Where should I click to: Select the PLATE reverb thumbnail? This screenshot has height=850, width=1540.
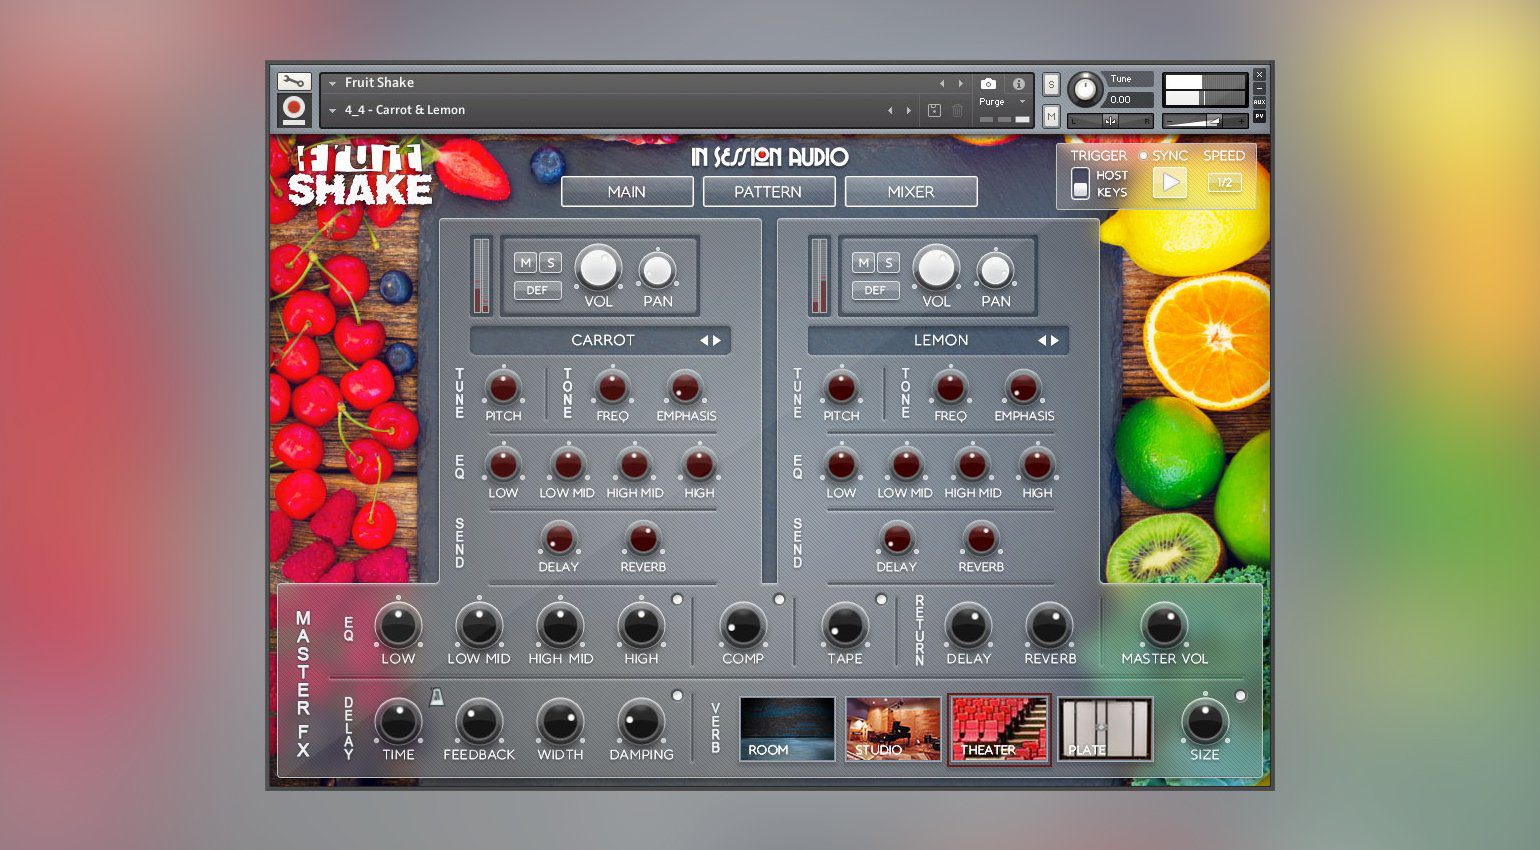click(x=1105, y=729)
